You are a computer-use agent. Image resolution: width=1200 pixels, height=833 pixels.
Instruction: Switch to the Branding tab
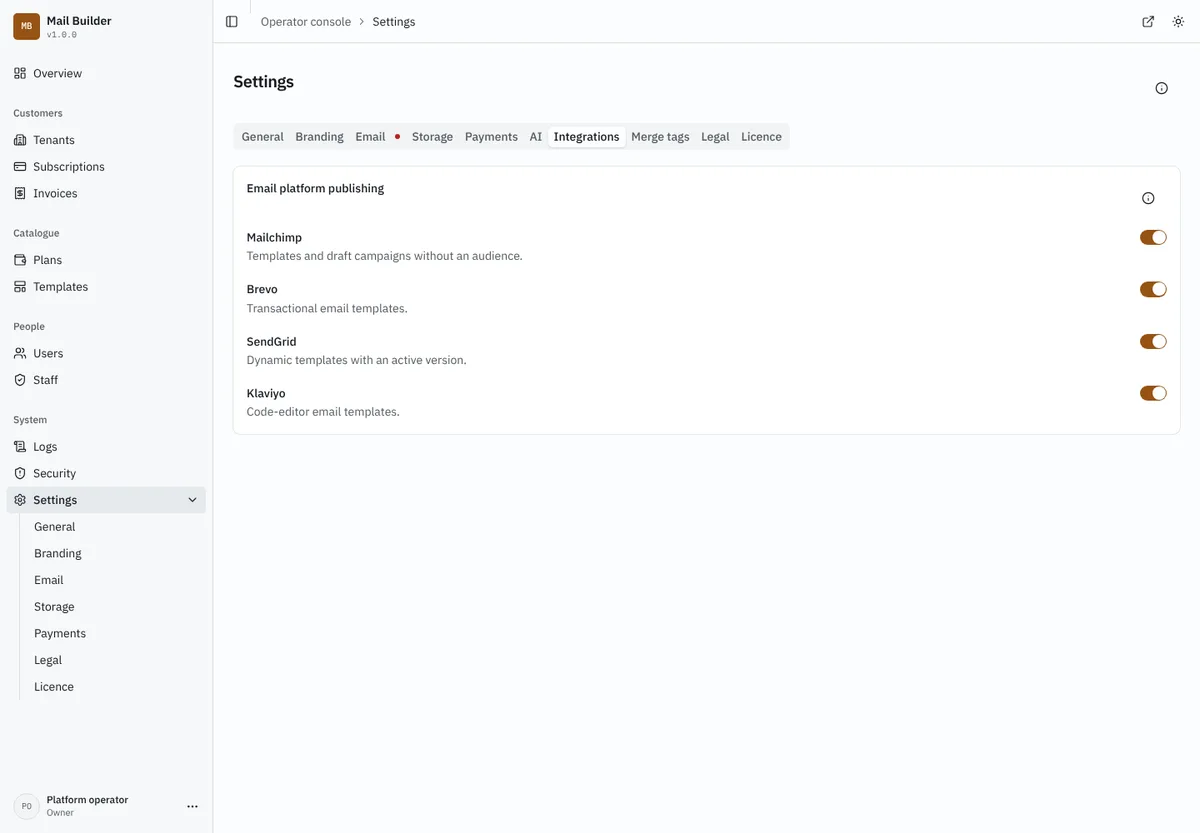coord(320,137)
